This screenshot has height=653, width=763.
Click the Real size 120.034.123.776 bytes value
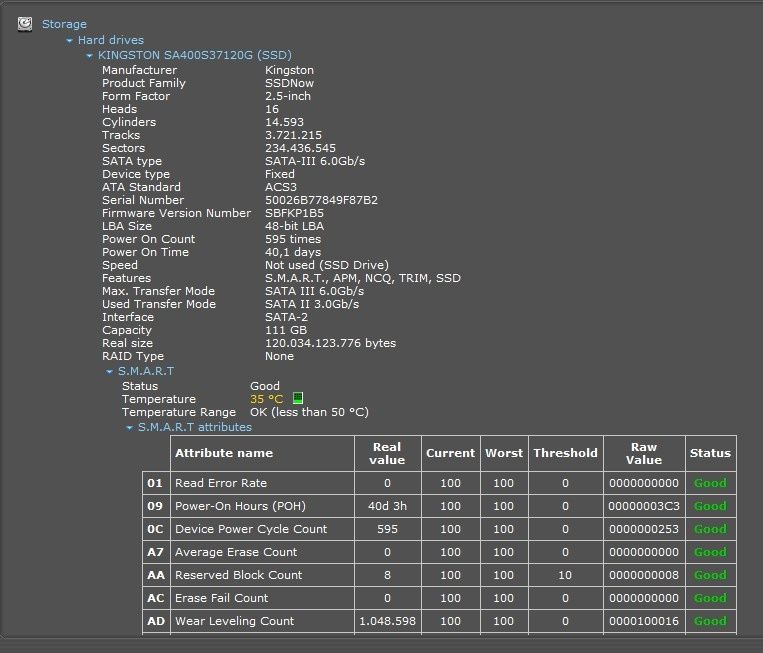click(x=330, y=343)
